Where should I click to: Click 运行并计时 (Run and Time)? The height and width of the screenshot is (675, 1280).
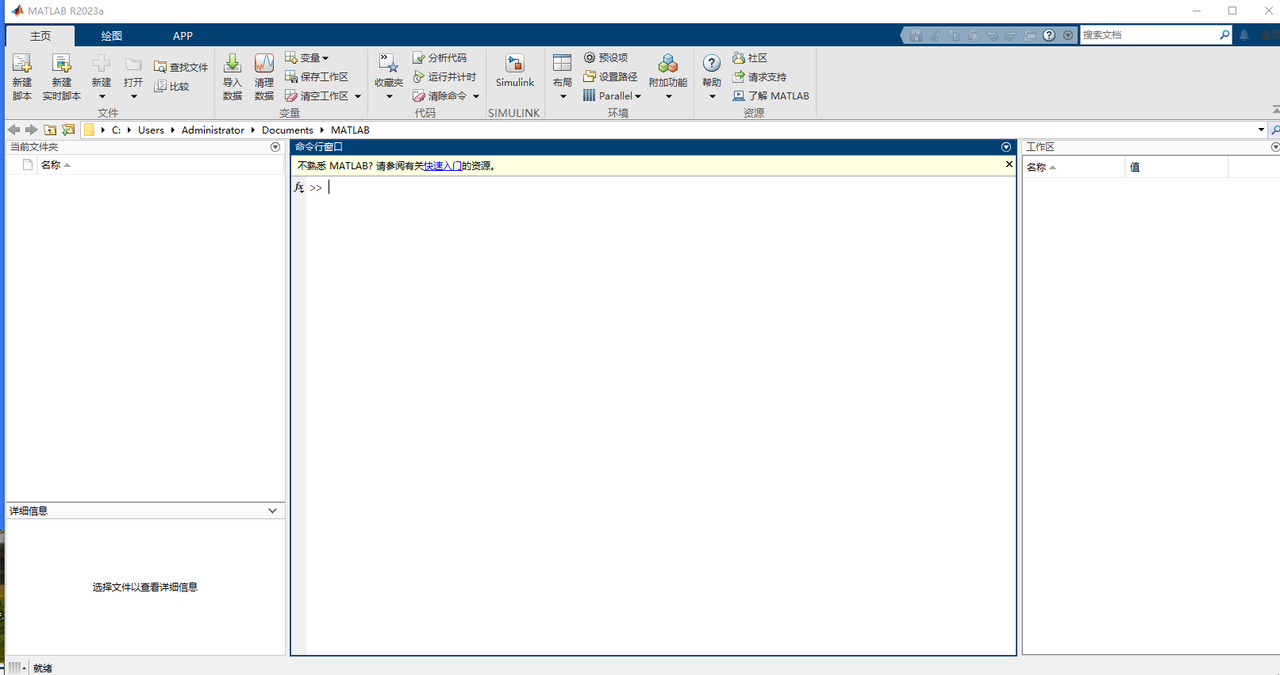click(444, 77)
